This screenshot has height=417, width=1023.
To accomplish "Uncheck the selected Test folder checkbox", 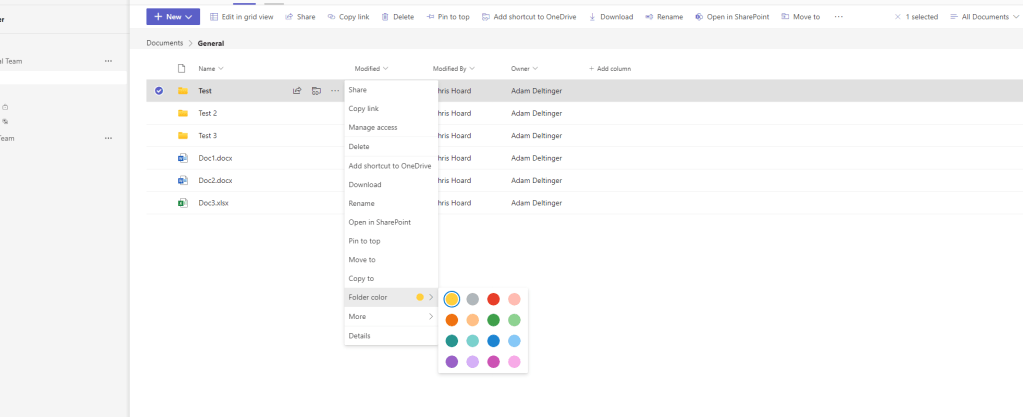I will coord(158,91).
